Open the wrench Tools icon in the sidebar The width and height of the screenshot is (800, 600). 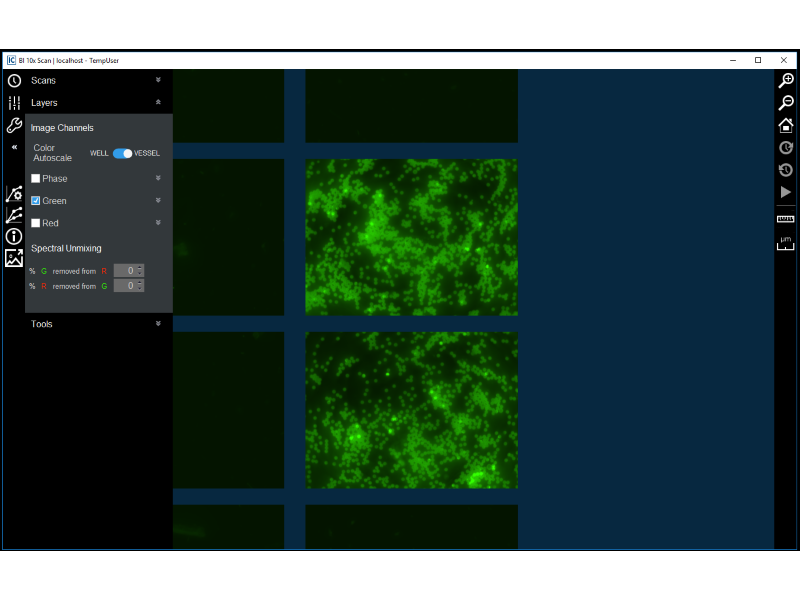point(14,125)
